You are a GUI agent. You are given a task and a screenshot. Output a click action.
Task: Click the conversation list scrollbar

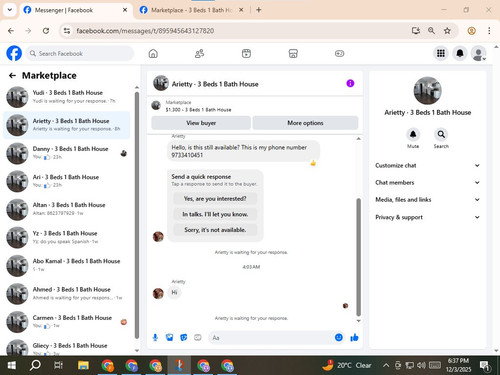(x=137, y=215)
